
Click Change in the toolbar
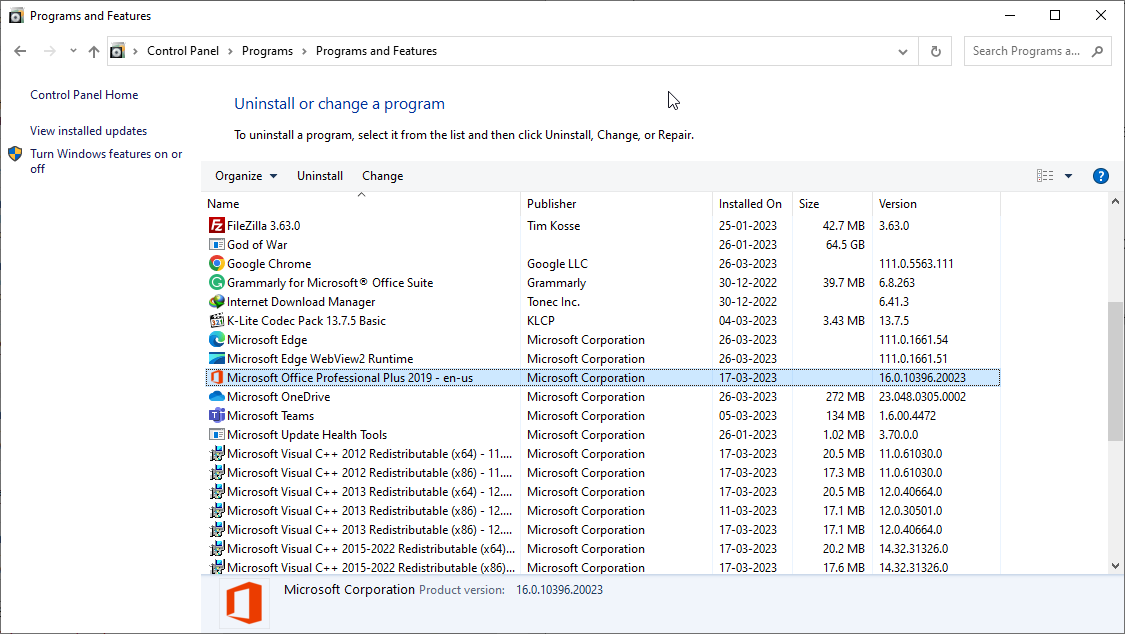point(382,176)
